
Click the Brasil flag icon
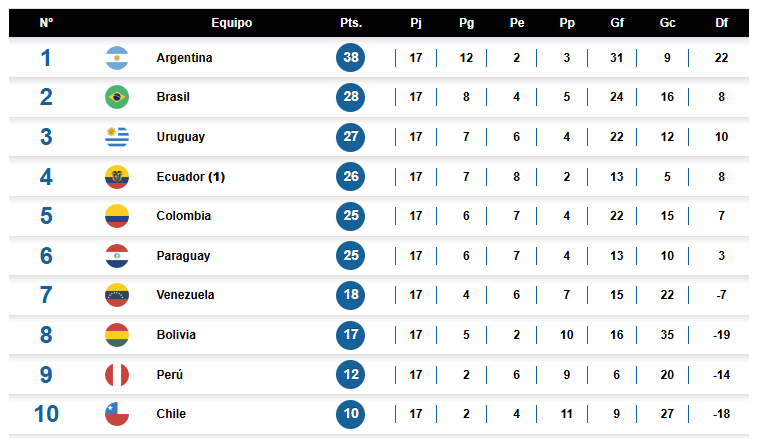pyautogui.click(x=117, y=97)
